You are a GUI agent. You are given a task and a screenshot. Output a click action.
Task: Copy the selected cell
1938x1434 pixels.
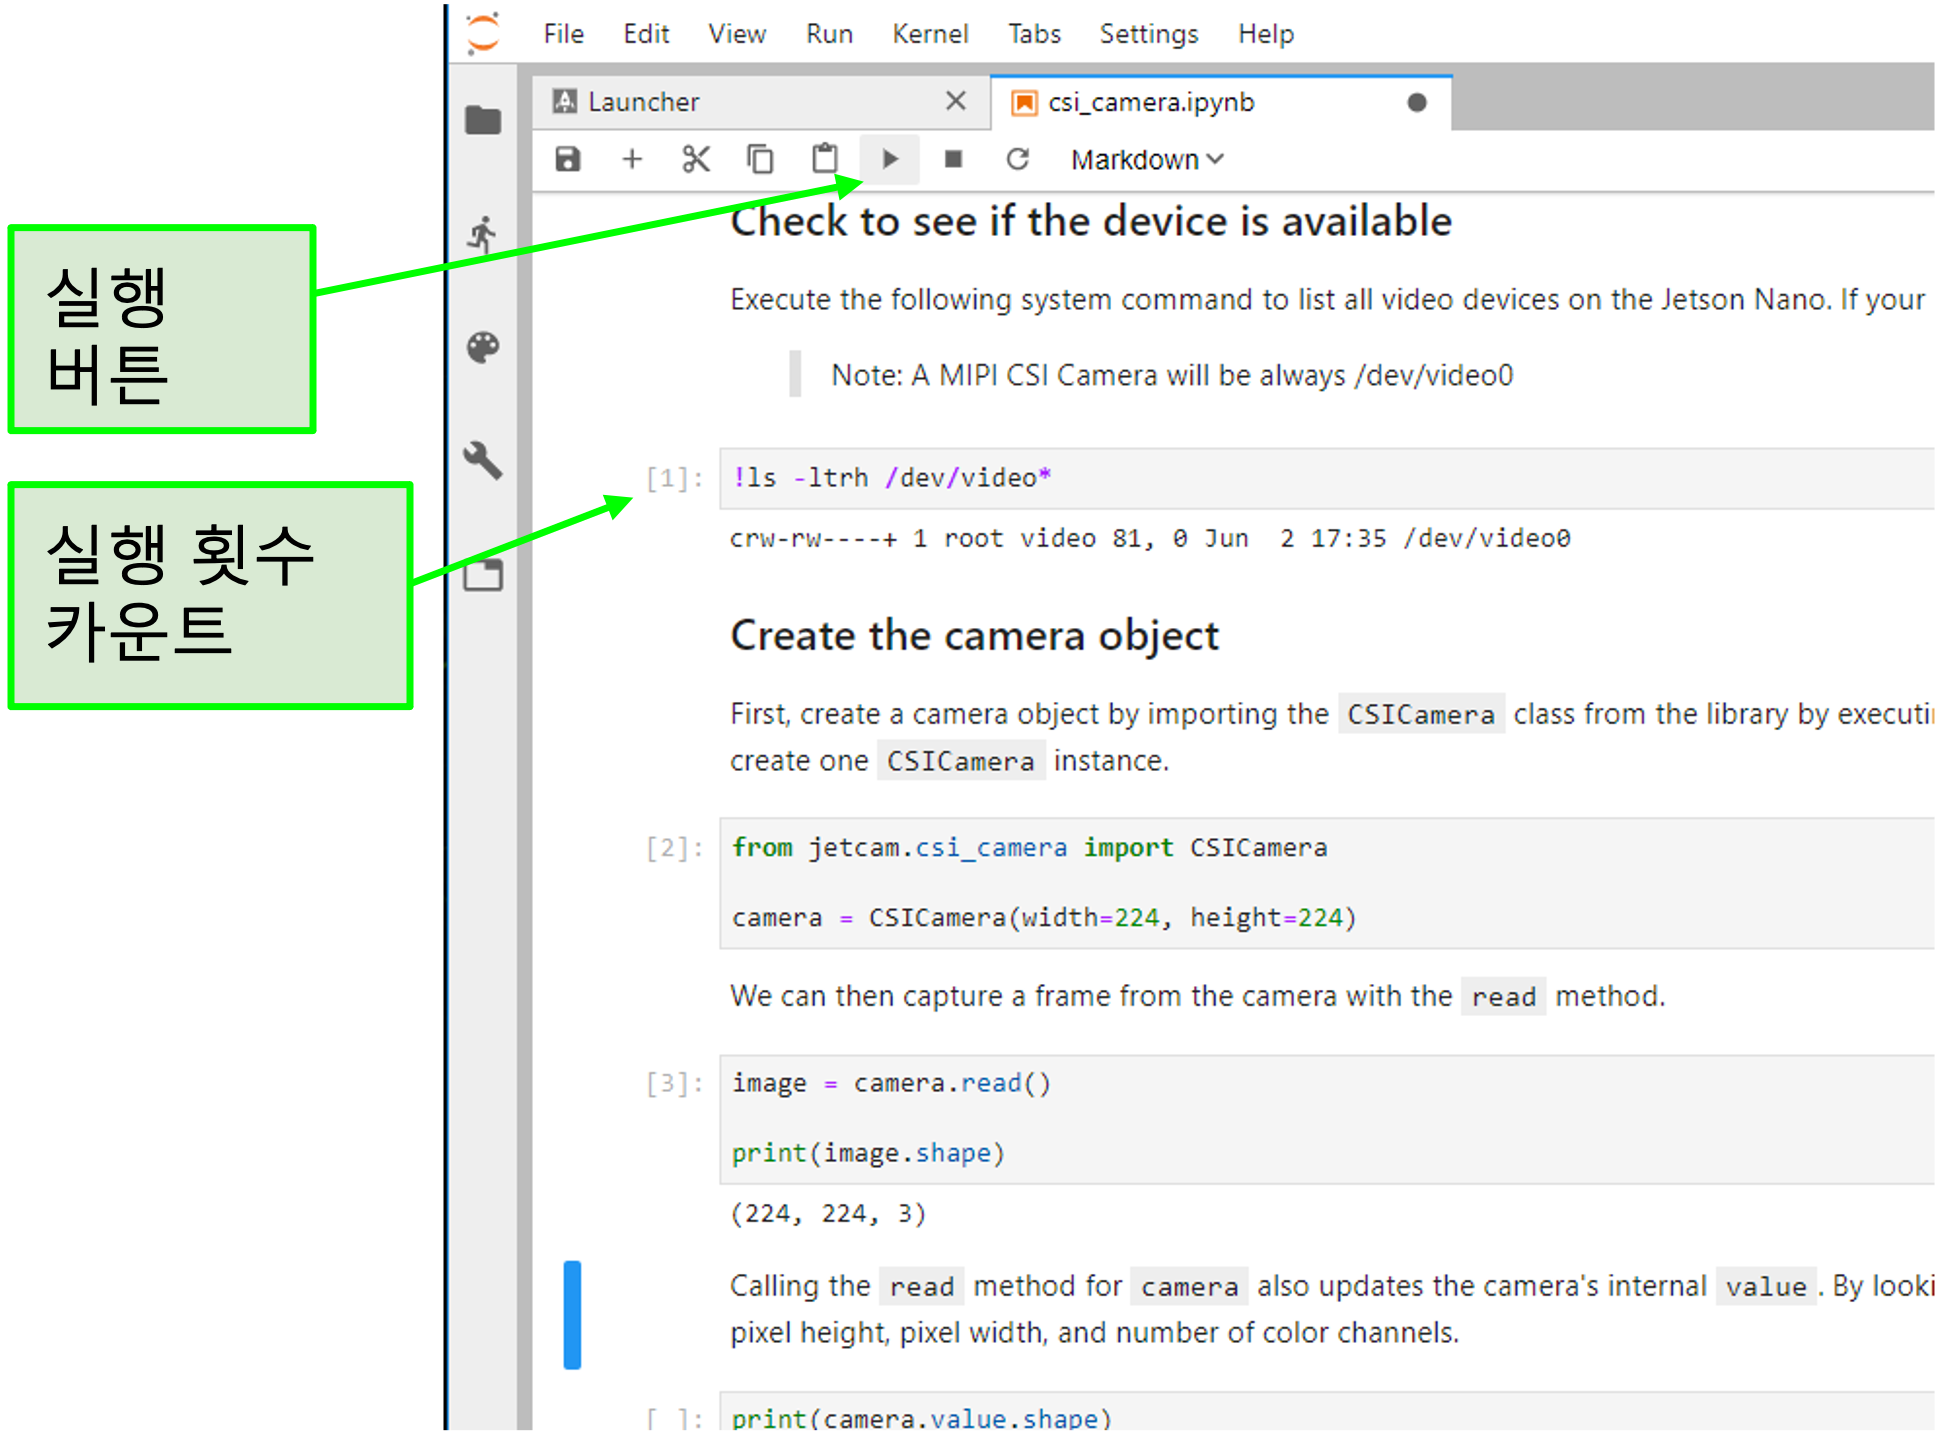click(x=760, y=159)
